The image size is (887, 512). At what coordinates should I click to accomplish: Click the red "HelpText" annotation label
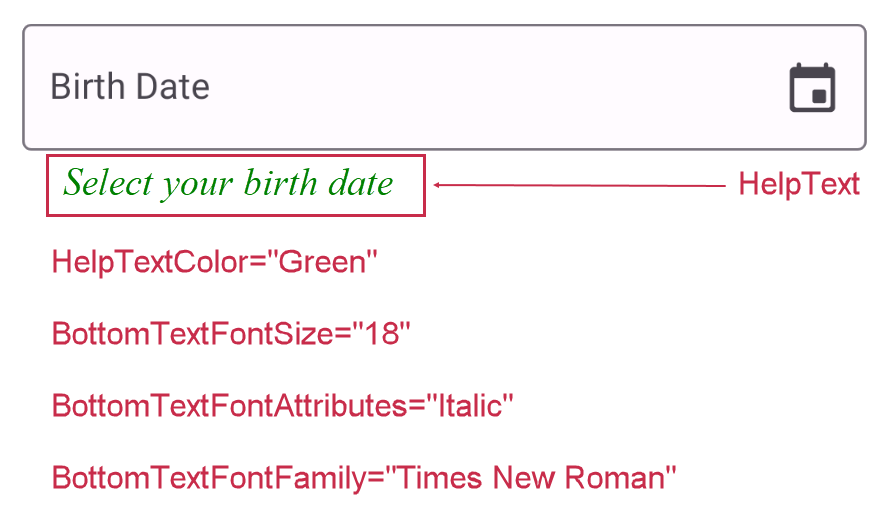click(x=798, y=185)
